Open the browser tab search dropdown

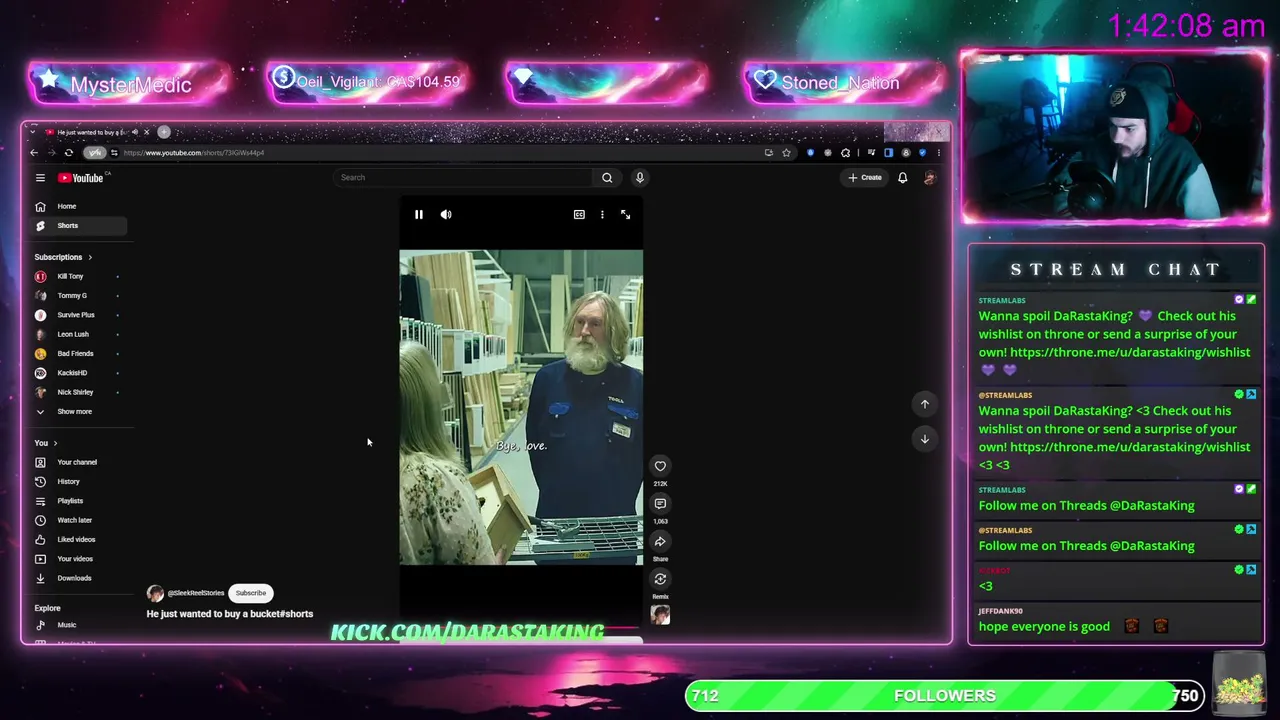coord(31,132)
